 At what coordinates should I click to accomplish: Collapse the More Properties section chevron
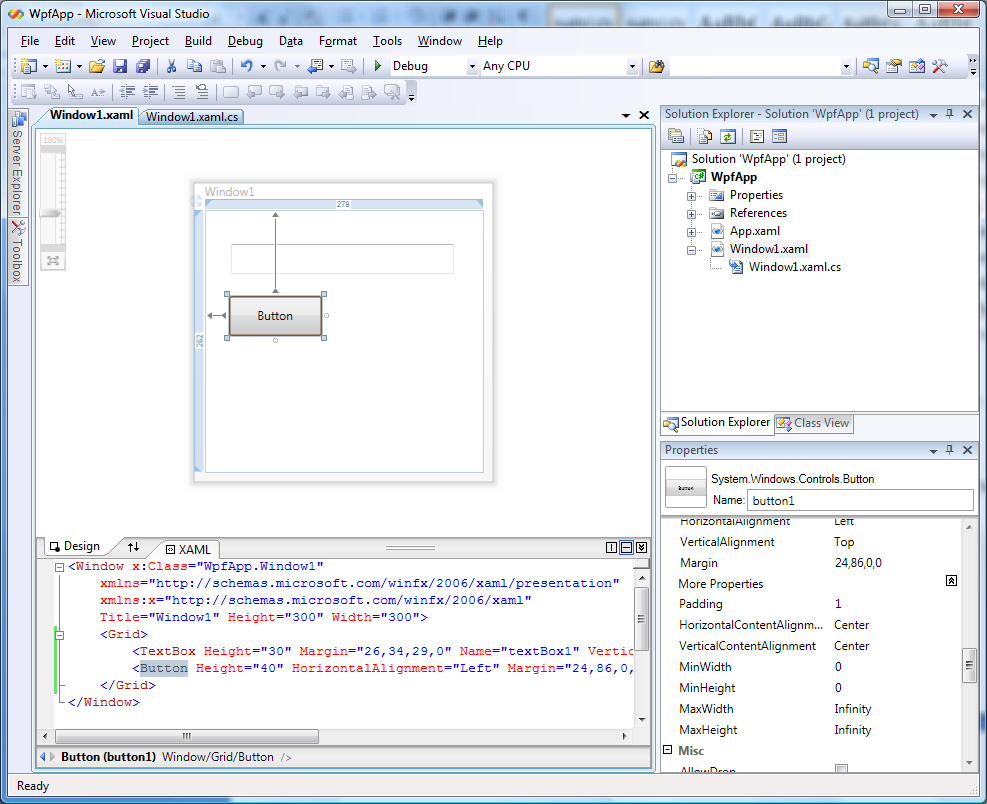[951, 581]
